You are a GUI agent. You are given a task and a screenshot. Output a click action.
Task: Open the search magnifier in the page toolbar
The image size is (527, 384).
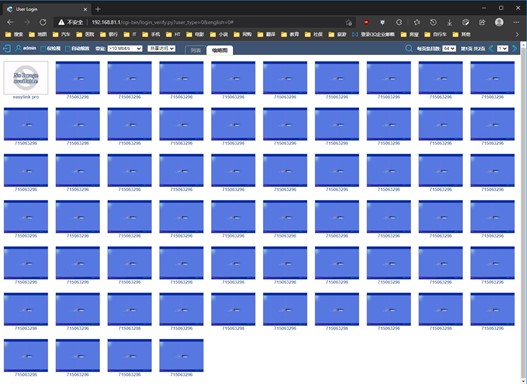coord(409,49)
